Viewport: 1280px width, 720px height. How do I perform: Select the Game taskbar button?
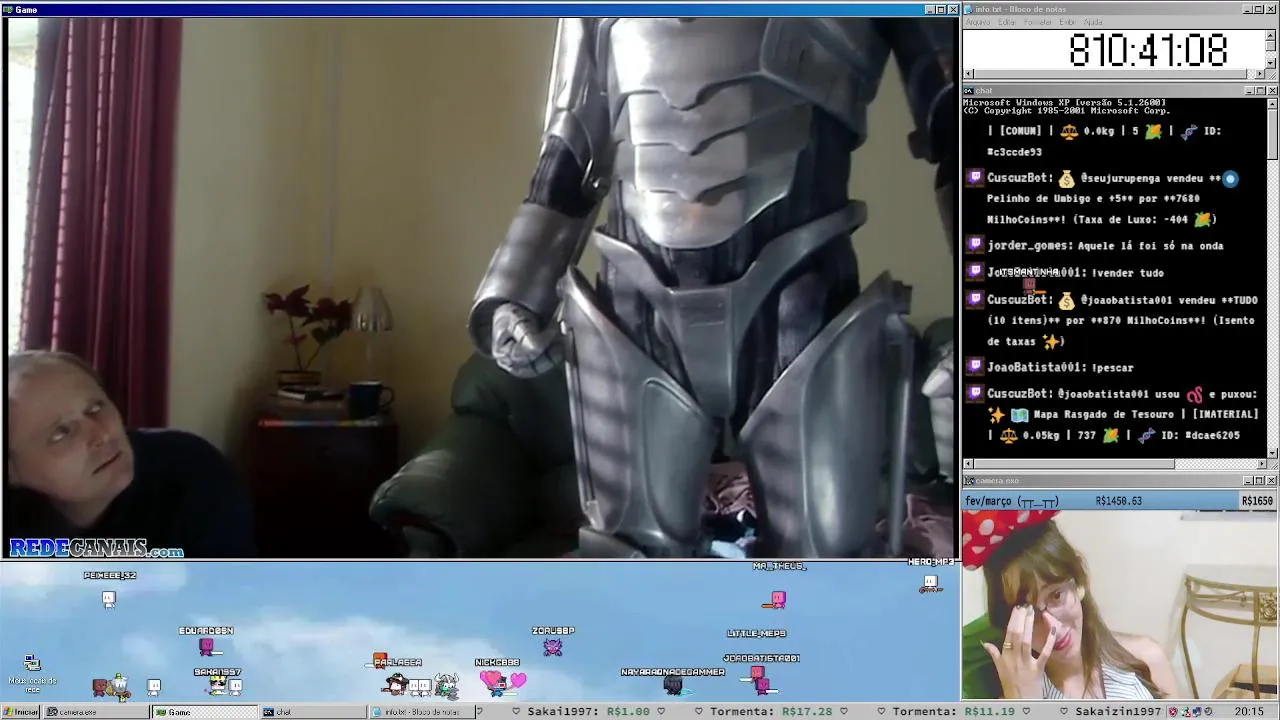204,712
